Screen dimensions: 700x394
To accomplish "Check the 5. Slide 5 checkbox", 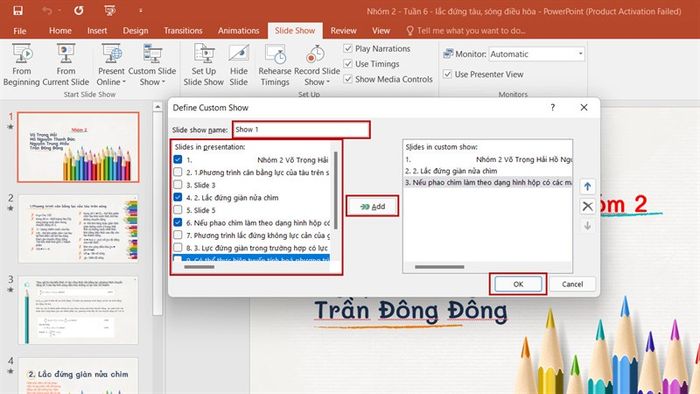I will [178, 209].
